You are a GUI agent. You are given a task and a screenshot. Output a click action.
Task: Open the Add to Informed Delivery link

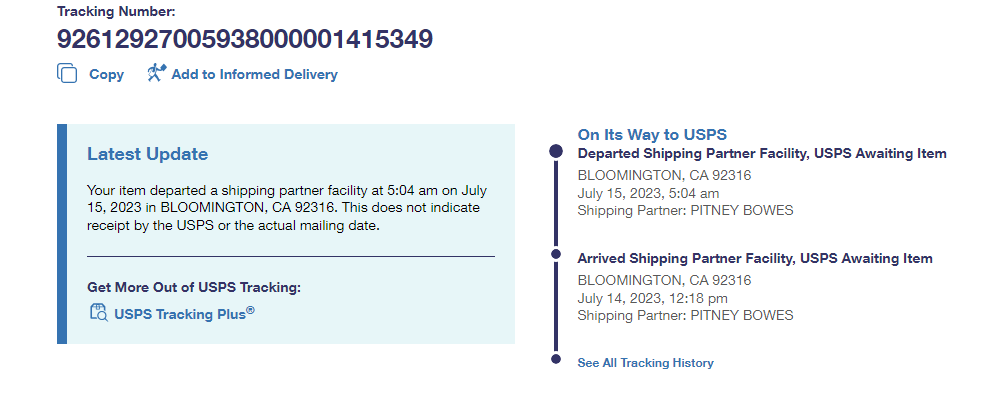coord(254,74)
